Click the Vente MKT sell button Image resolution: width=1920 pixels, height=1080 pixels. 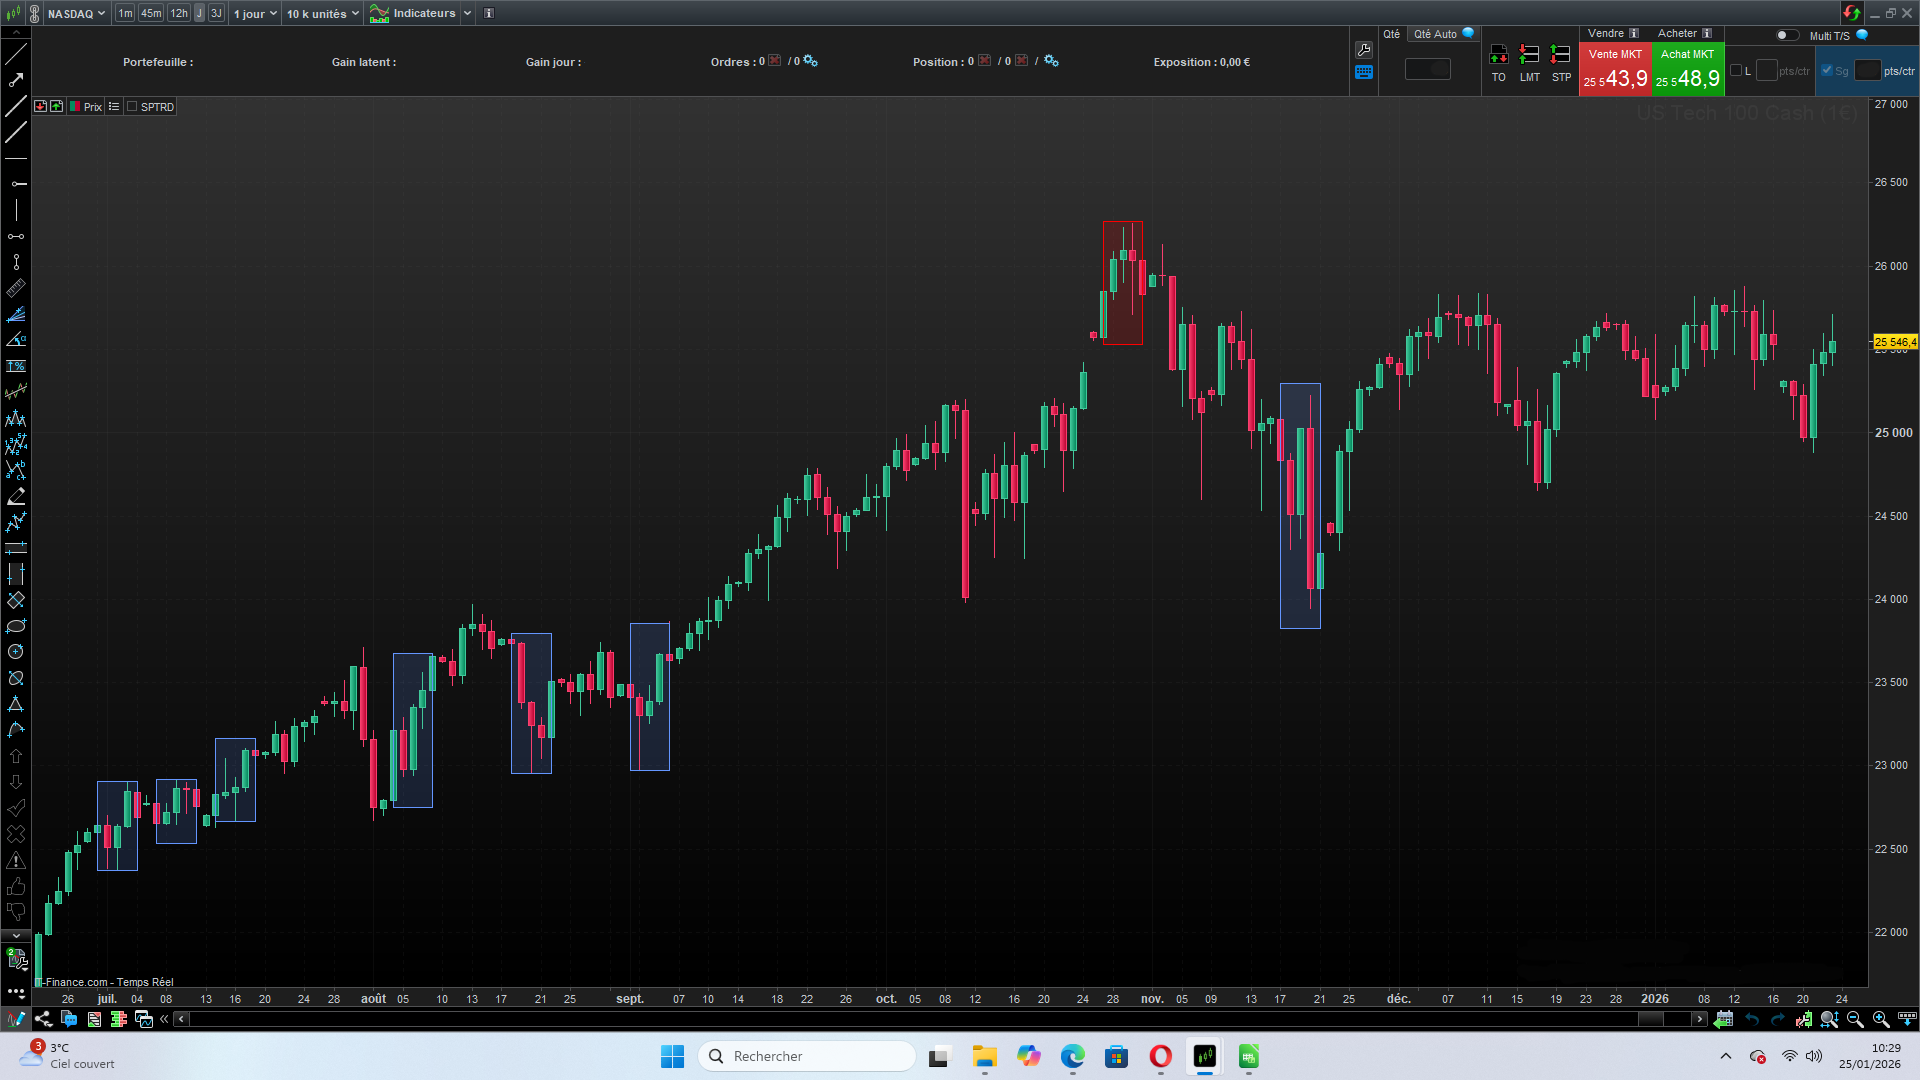(1615, 69)
